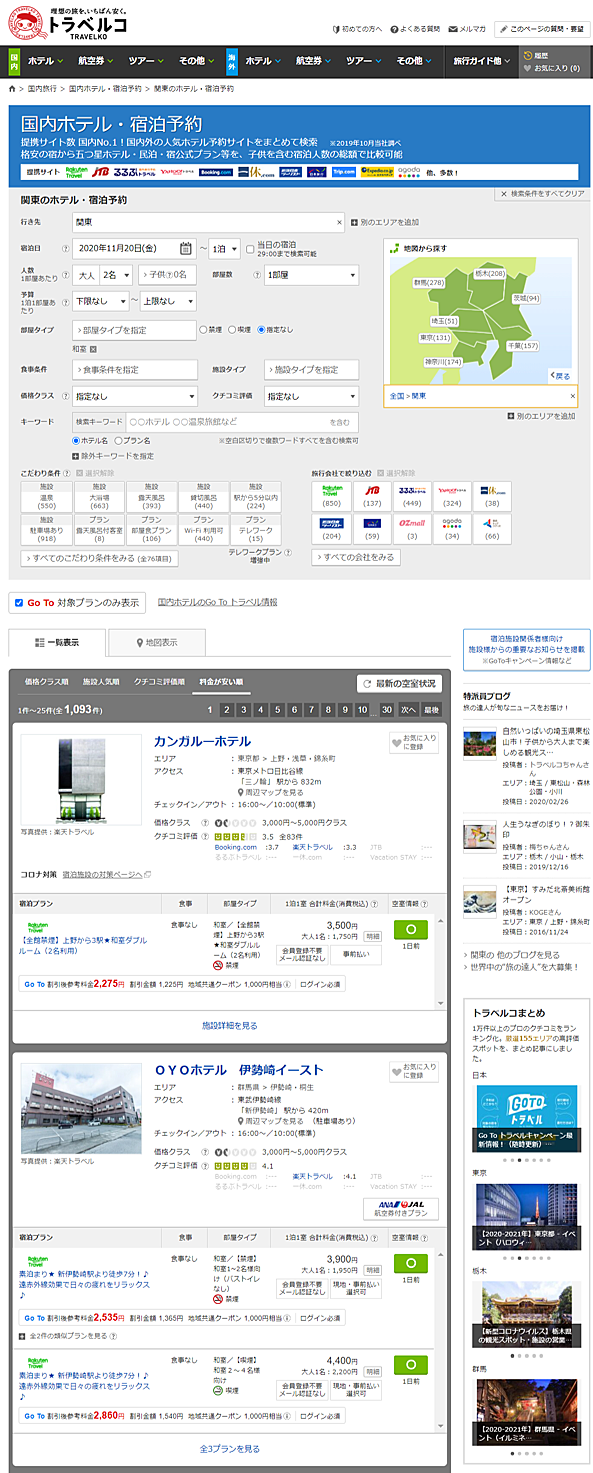Open the 1泊 nights dropdown

point(224,249)
